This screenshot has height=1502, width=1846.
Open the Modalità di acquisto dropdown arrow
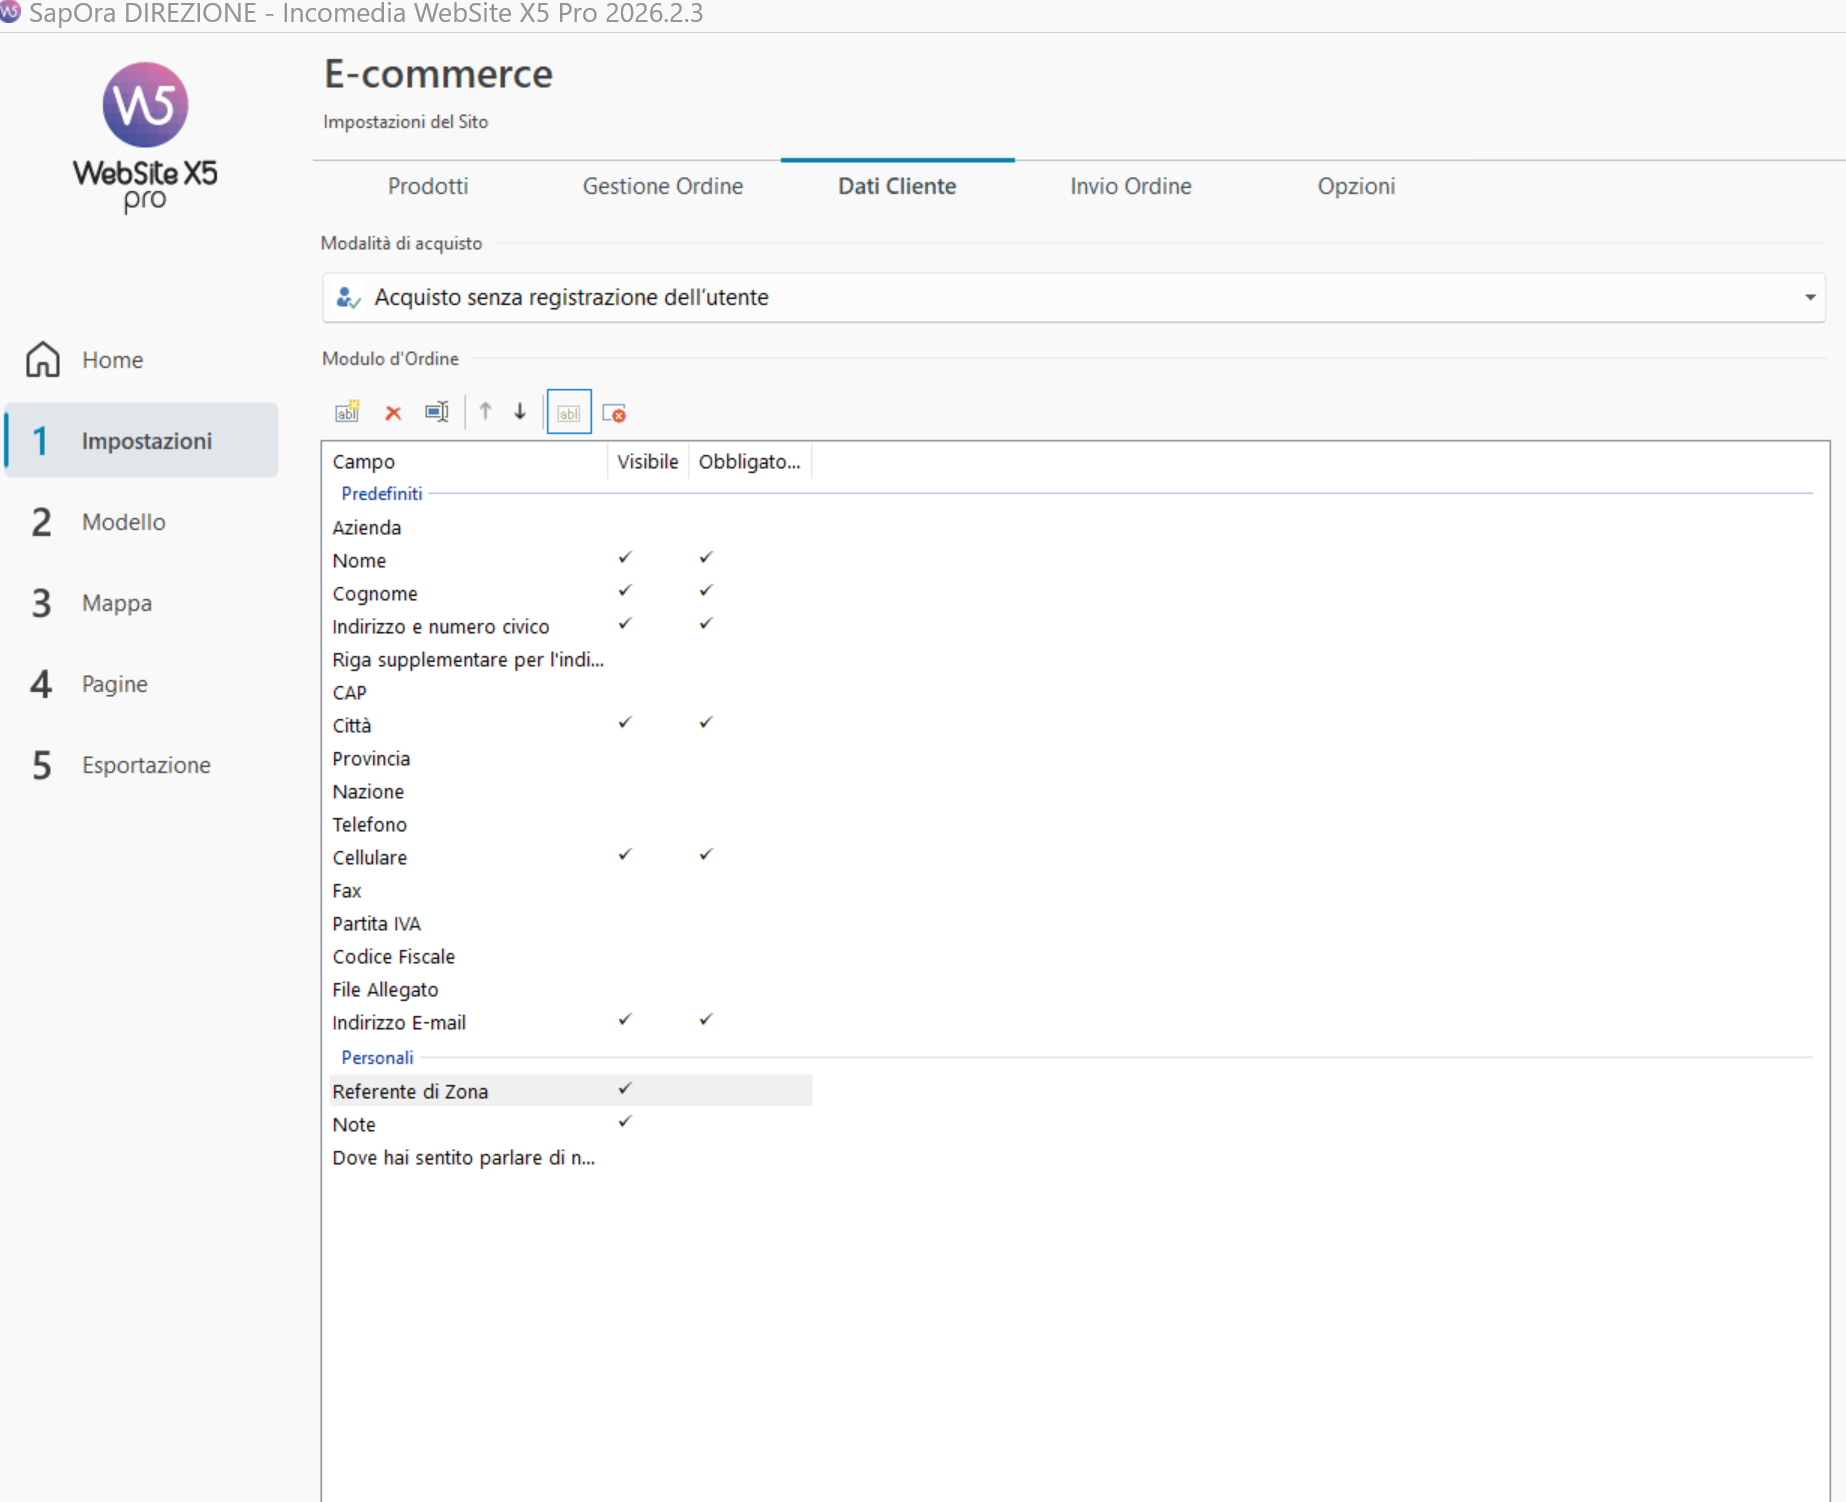click(1809, 298)
